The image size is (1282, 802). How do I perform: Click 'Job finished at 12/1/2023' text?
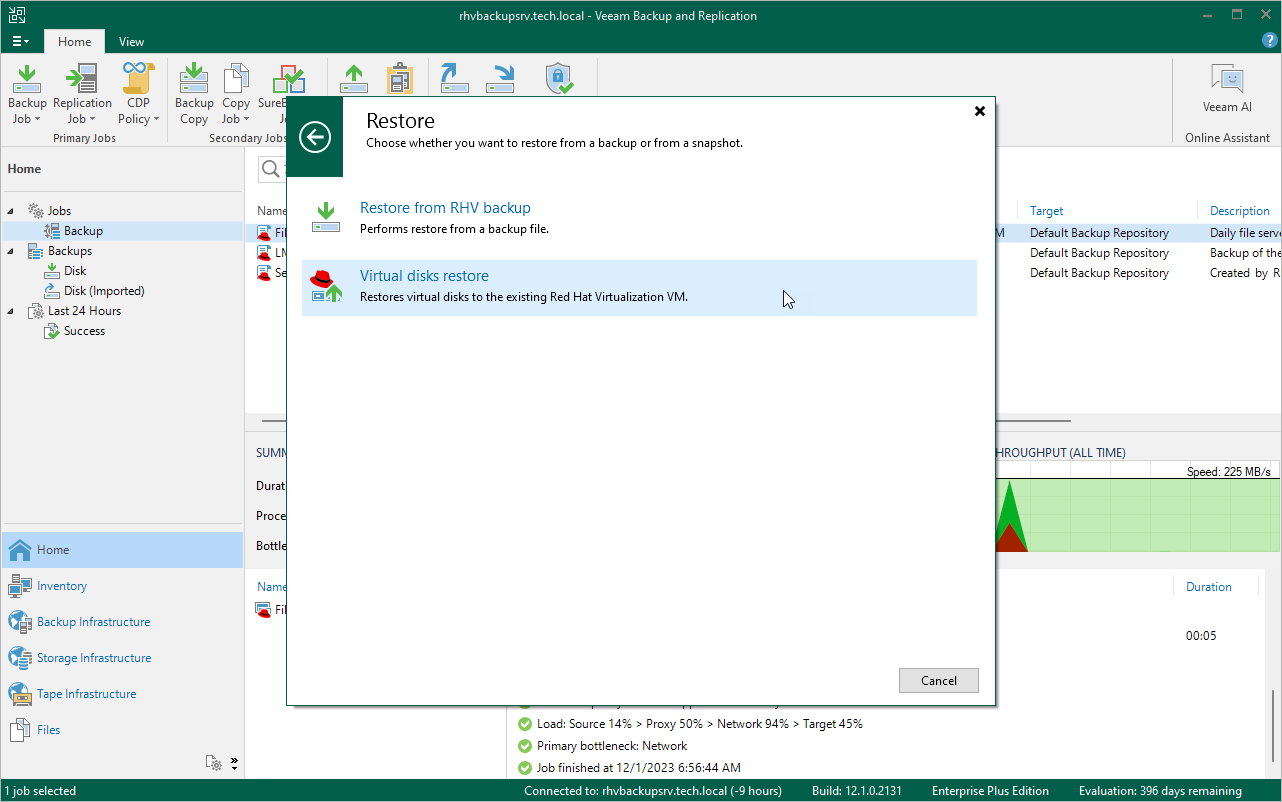pyautogui.click(x=639, y=768)
